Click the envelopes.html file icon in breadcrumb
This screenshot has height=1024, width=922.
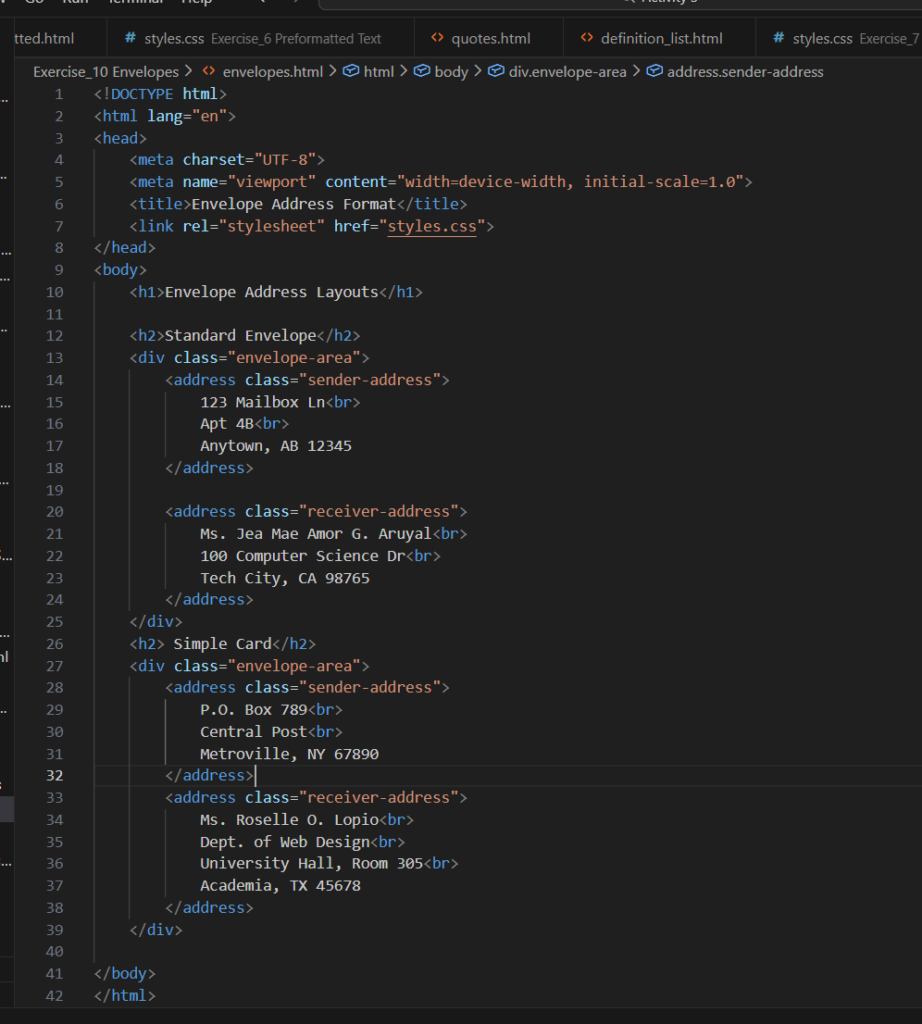point(209,72)
